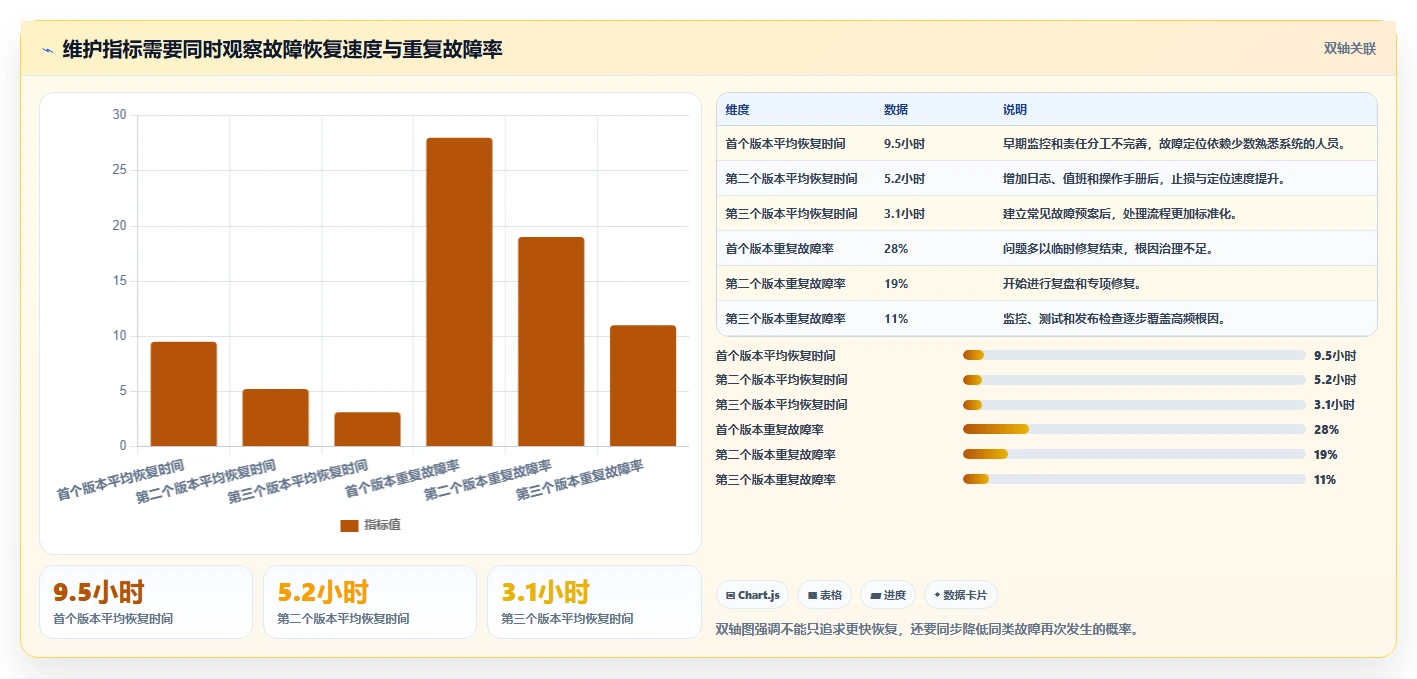The width and height of the screenshot is (1417, 679).
Task: Select the 数据卡片 tag chip
Action: click(961, 595)
